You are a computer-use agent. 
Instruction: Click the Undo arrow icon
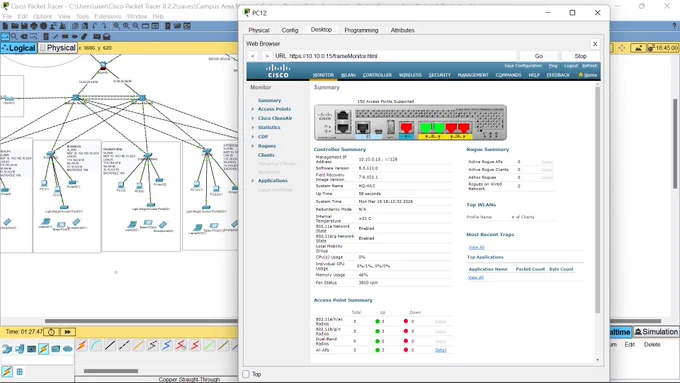[95, 26]
